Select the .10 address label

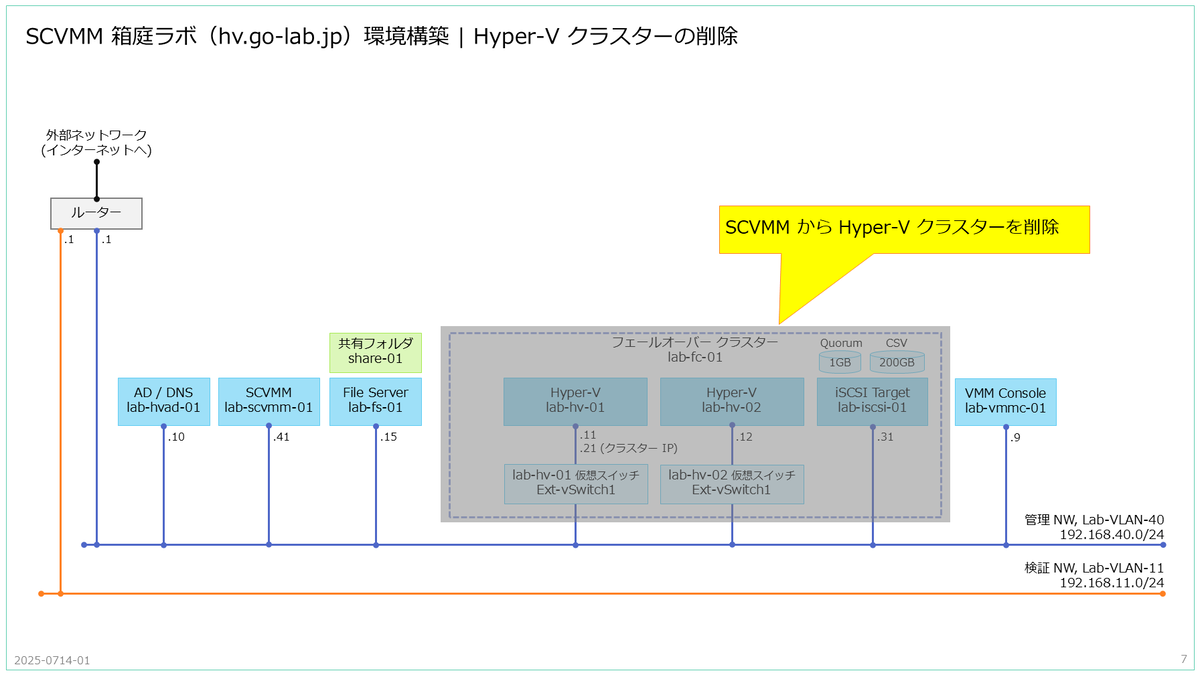[176, 437]
